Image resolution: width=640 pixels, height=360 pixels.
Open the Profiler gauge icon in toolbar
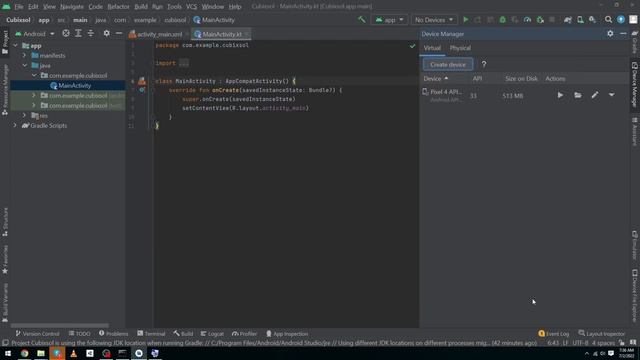(x=527, y=20)
